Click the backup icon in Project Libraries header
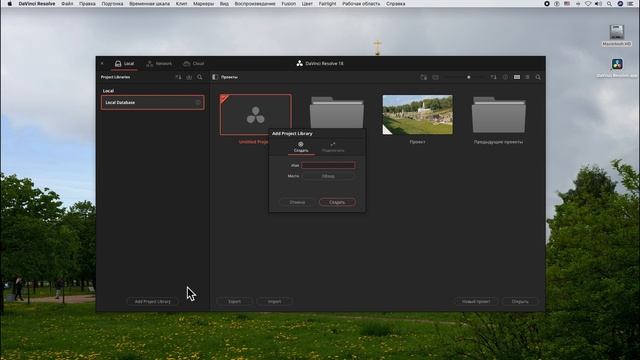Image resolution: width=640 pixels, height=360 pixels. click(x=189, y=77)
